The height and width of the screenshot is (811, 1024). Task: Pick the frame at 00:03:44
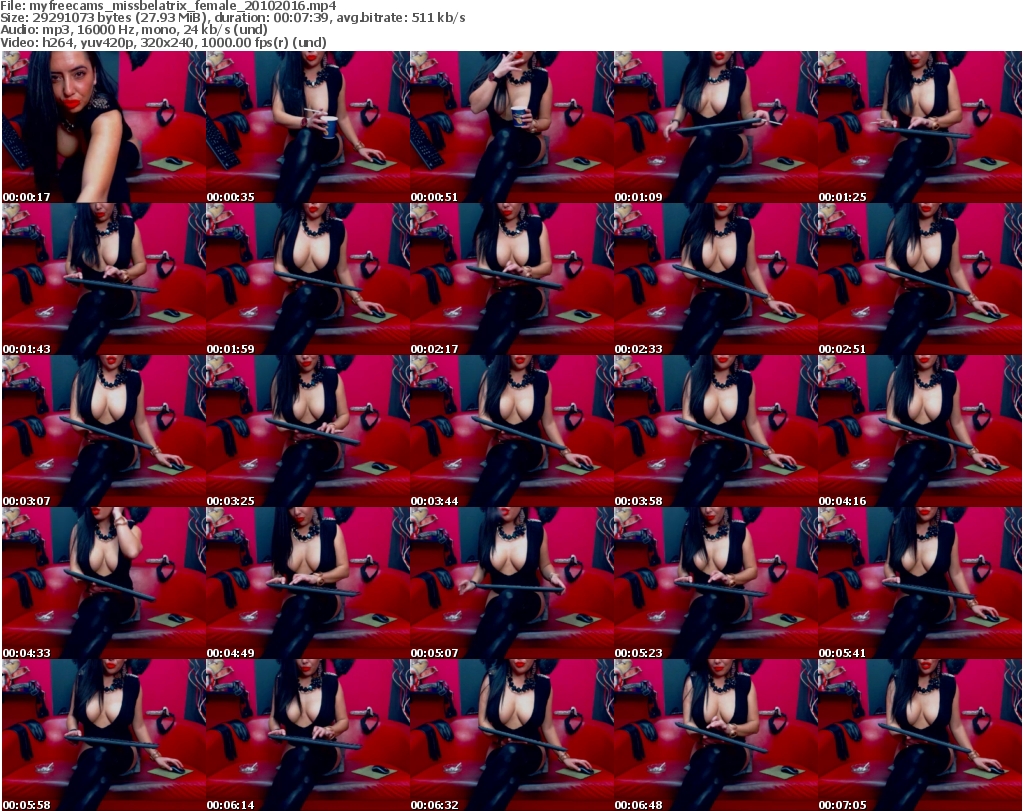click(x=511, y=432)
